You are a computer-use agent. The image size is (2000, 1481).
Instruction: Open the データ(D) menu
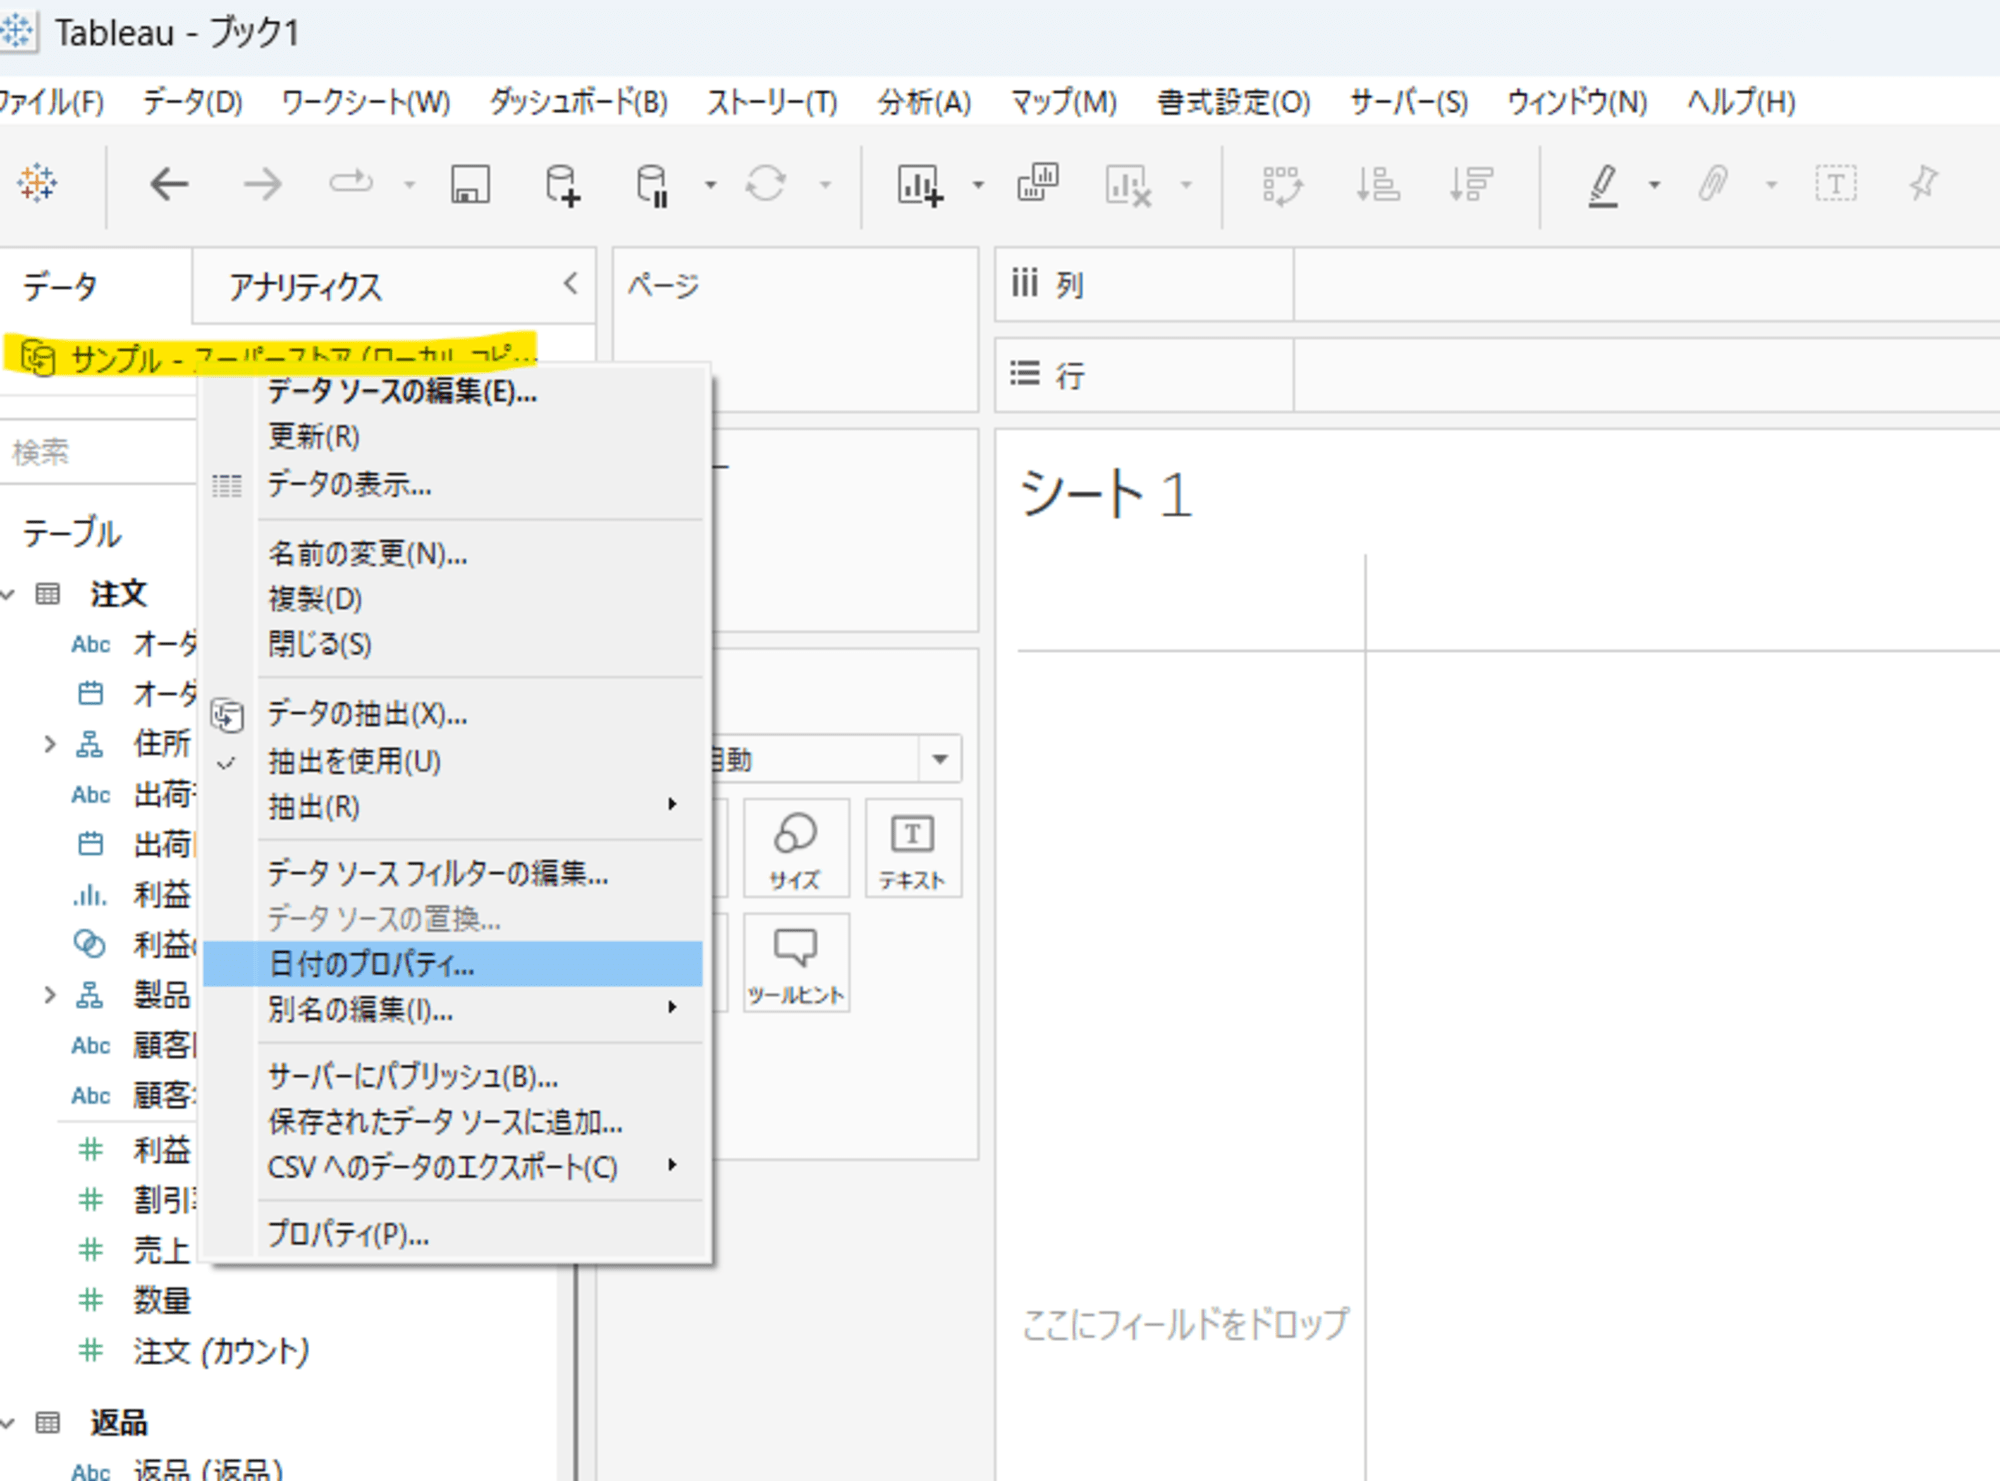(193, 102)
